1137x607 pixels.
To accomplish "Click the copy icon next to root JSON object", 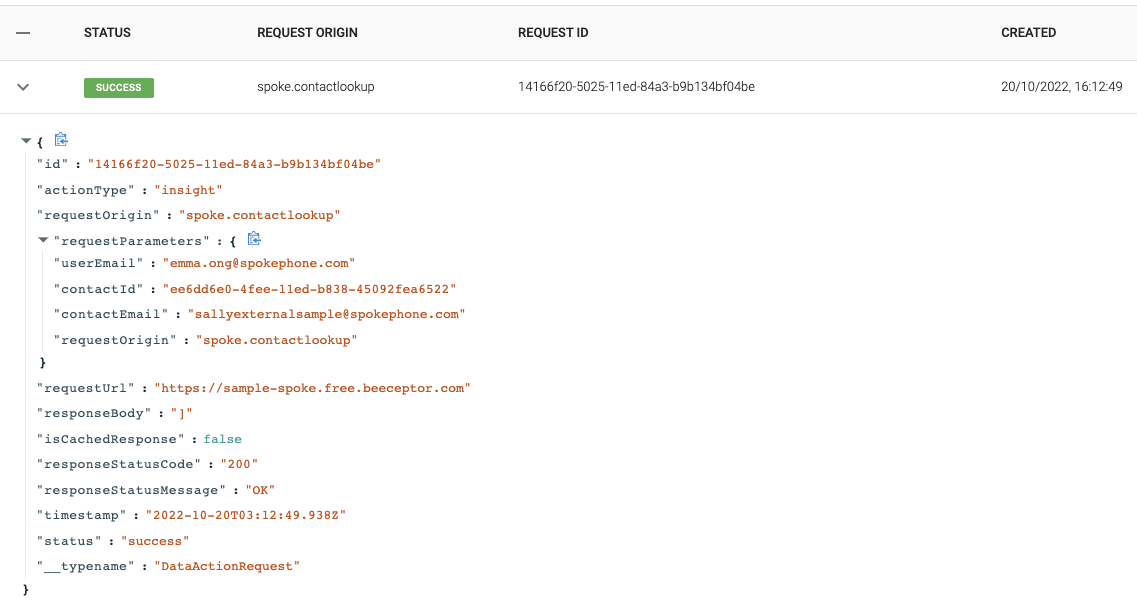I will coord(61,139).
